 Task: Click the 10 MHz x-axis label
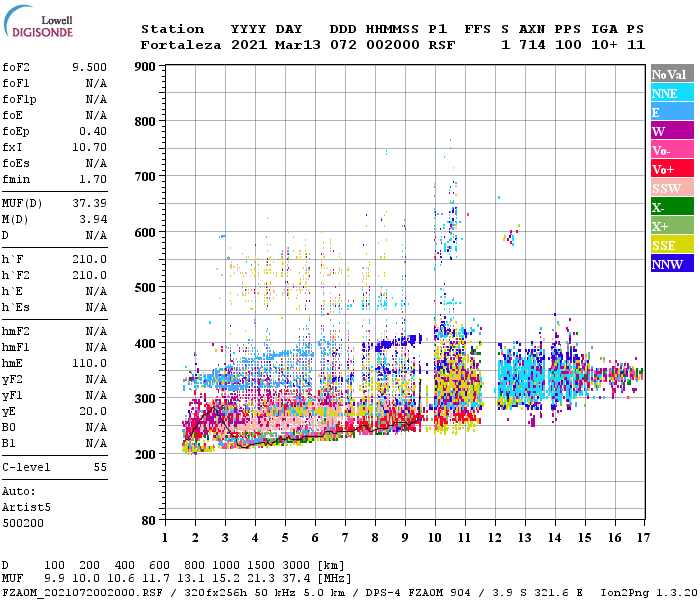[x=435, y=538]
